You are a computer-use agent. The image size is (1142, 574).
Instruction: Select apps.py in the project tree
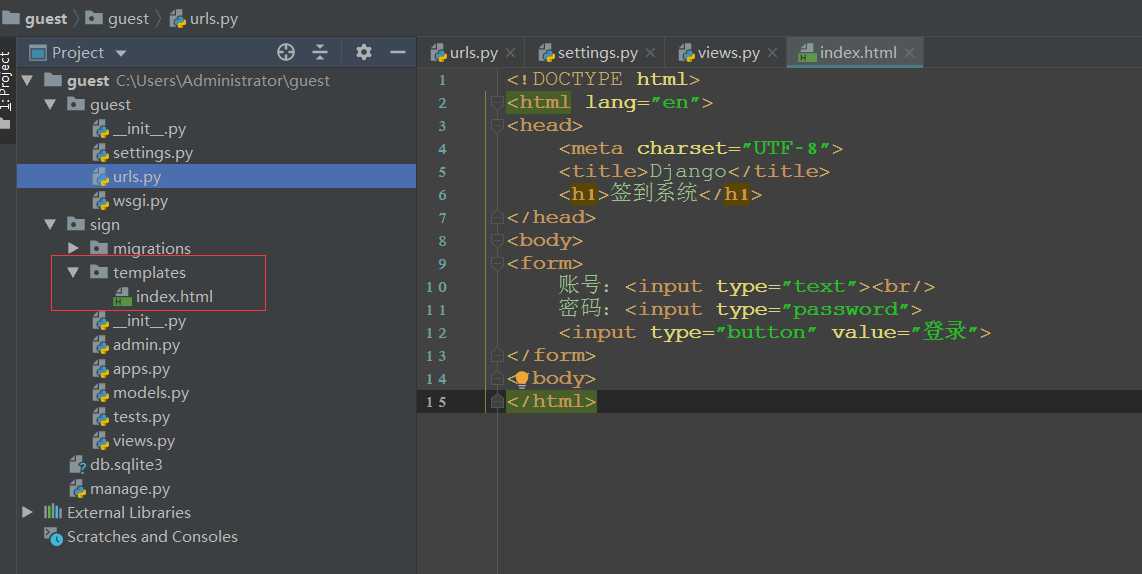pyautogui.click(x=141, y=369)
